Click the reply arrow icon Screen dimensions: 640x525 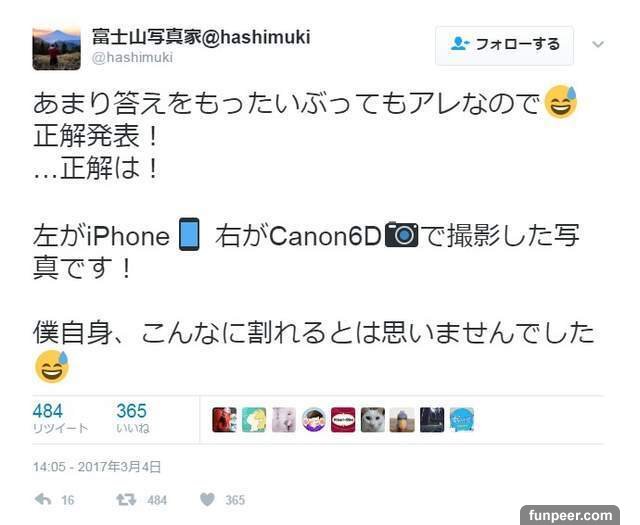[x=43, y=499]
